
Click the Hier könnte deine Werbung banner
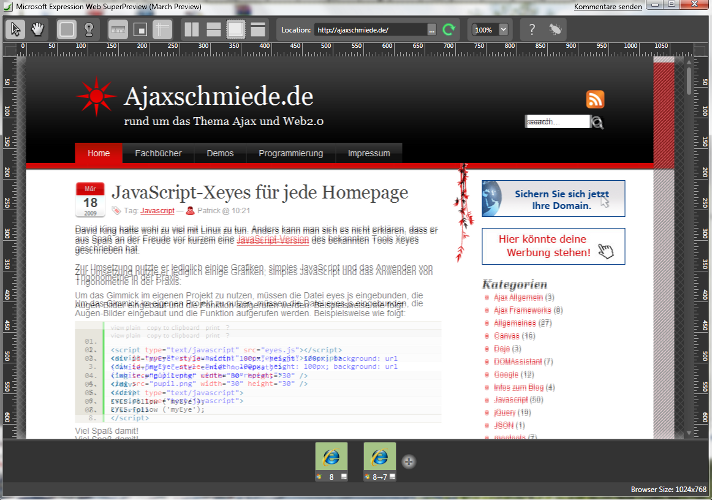click(x=553, y=246)
